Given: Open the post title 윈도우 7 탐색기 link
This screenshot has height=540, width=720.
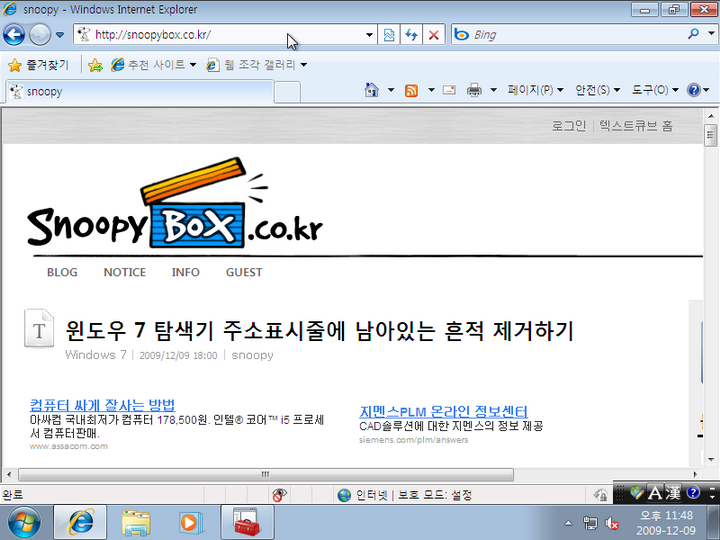Looking at the screenshot, I should click(x=320, y=331).
